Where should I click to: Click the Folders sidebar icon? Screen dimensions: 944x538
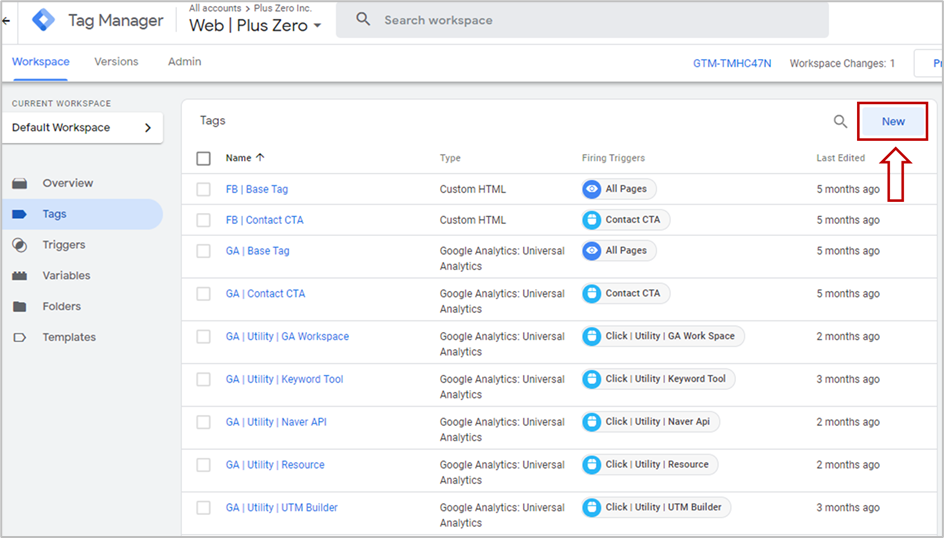point(20,306)
